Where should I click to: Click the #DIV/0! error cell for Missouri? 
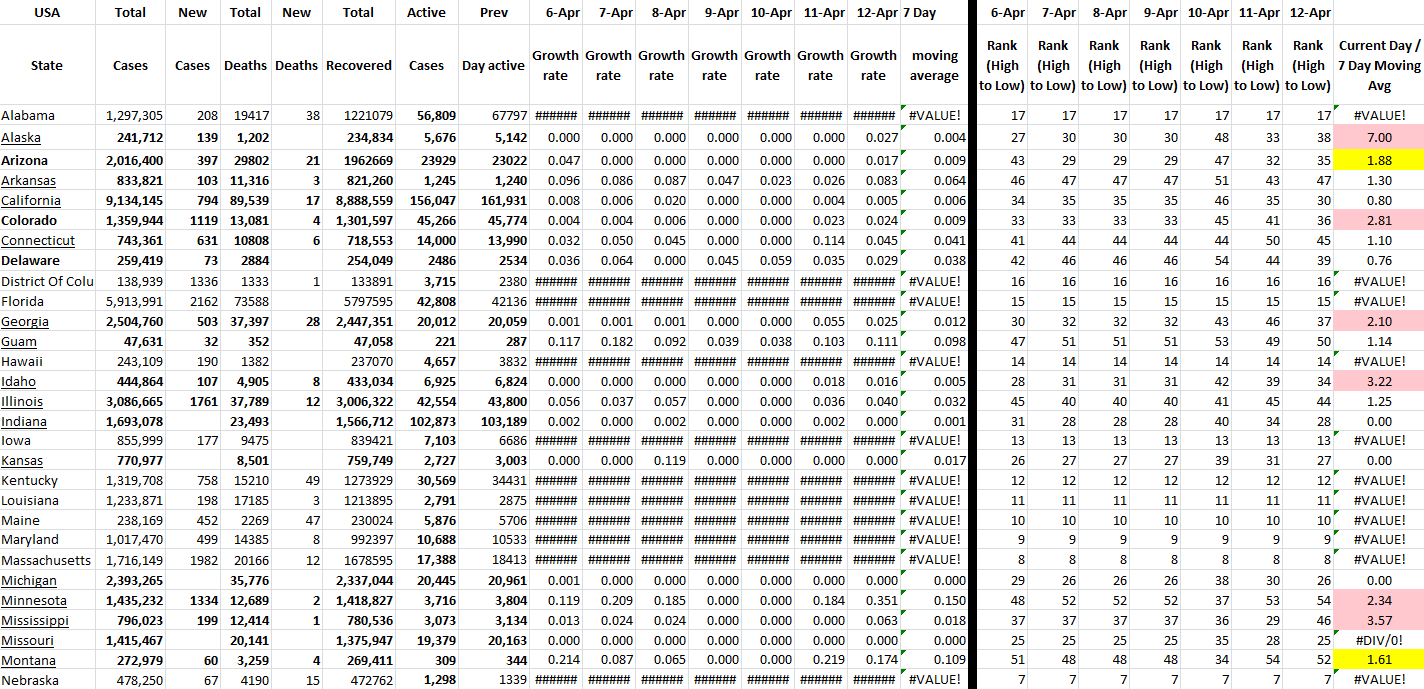click(1379, 641)
